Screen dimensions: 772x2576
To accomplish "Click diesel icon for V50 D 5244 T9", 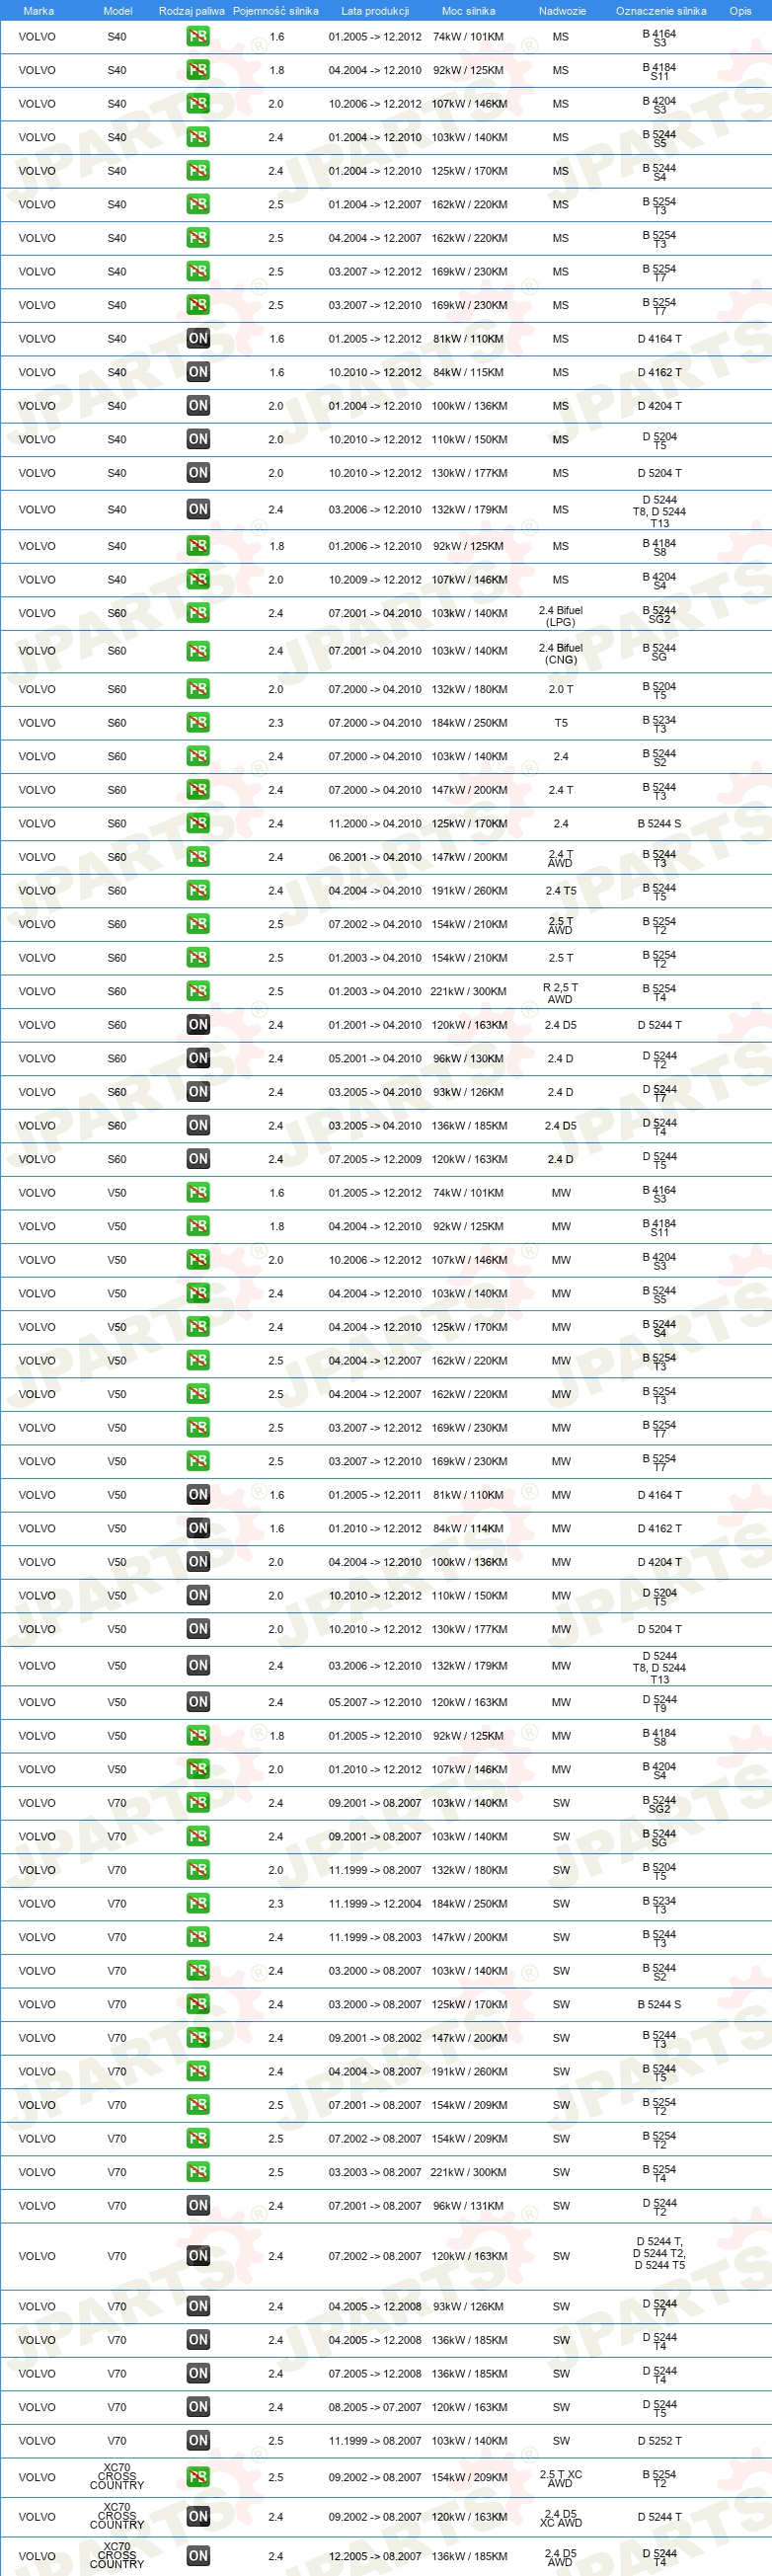I will (198, 1702).
